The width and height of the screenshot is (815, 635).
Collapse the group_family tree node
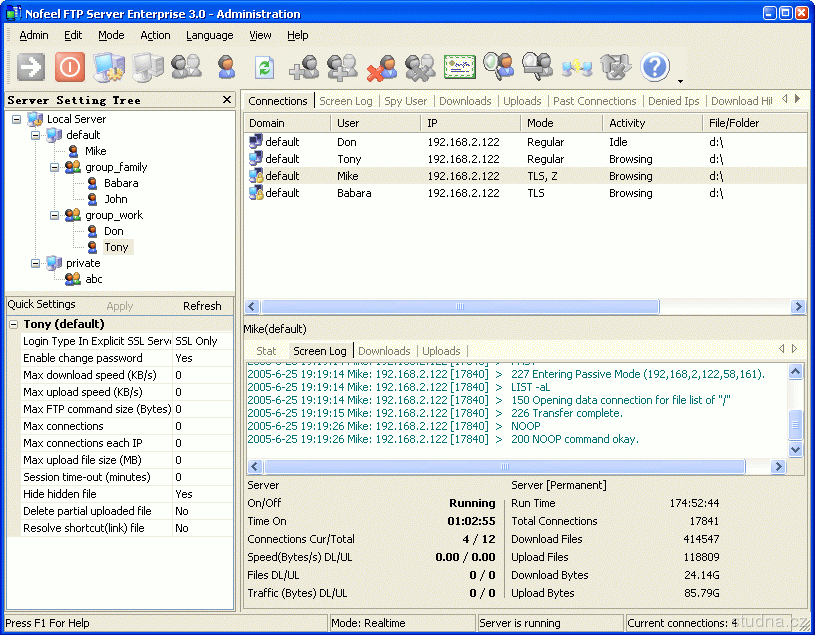click(x=53, y=167)
